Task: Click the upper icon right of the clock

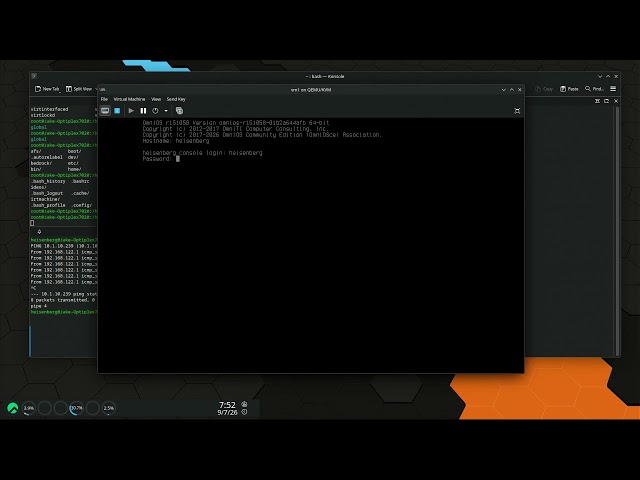Action: click(244, 404)
